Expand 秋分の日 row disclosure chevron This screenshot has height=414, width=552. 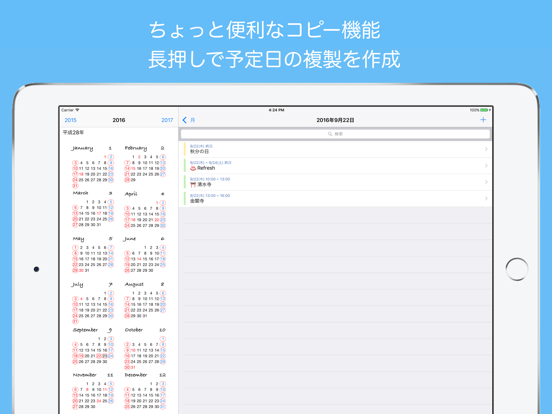click(x=486, y=149)
